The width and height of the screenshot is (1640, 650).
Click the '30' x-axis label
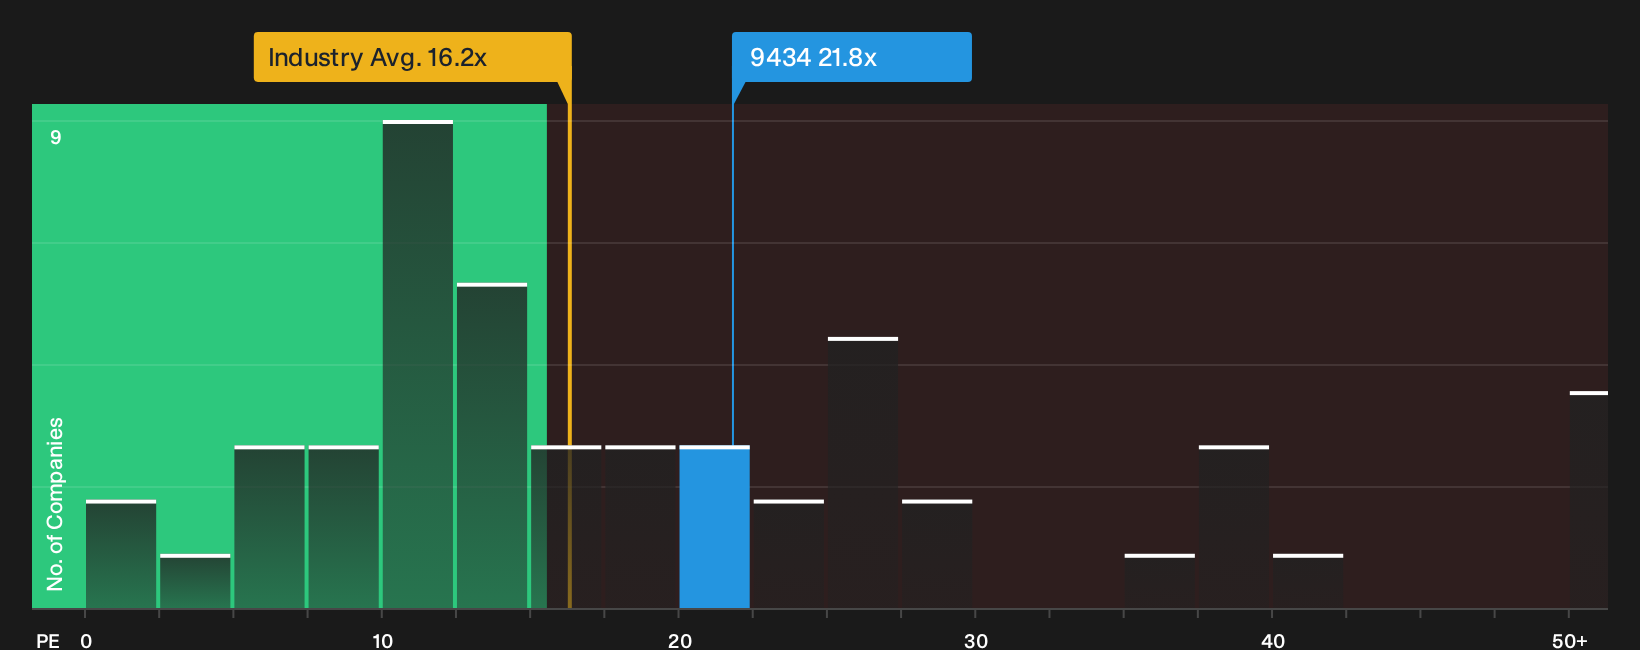point(976,640)
